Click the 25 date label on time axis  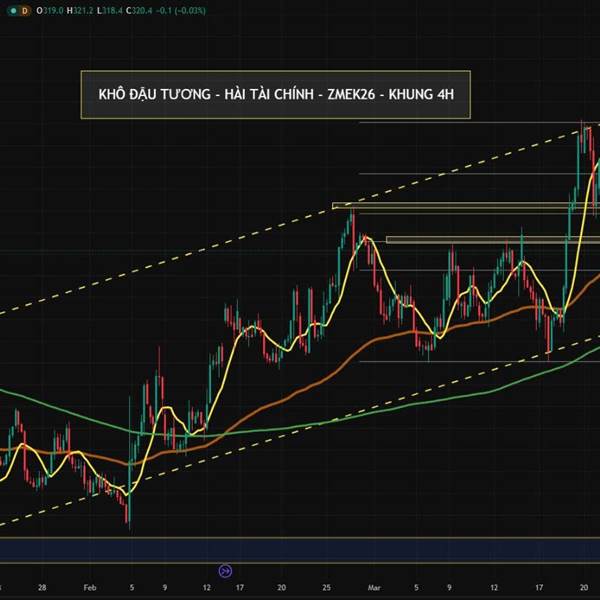point(326,587)
